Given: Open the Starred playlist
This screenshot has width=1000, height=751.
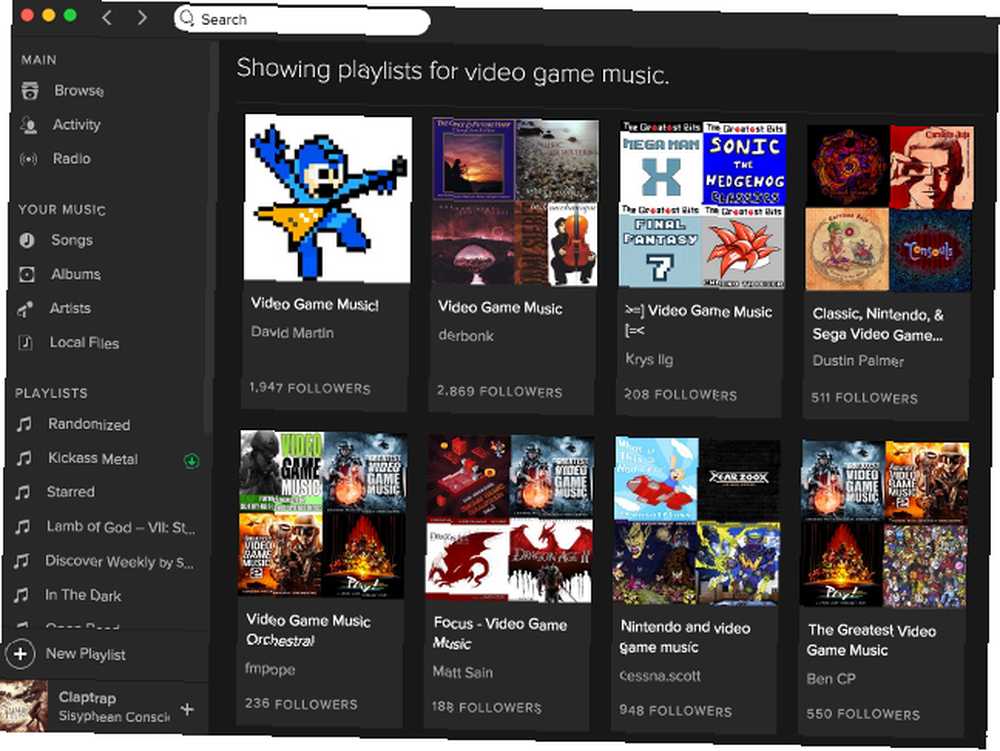Looking at the screenshot, I should tap(70, 492).
